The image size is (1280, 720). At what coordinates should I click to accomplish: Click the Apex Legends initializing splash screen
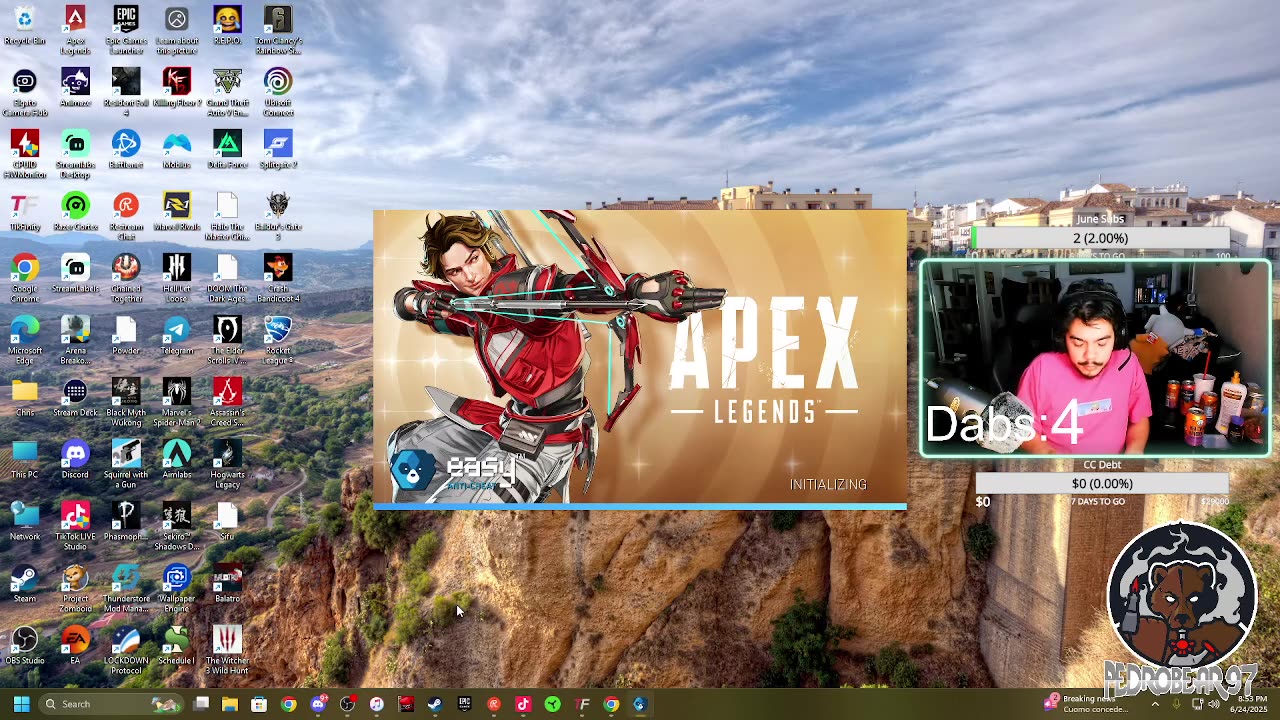click(x=640, y=360)
